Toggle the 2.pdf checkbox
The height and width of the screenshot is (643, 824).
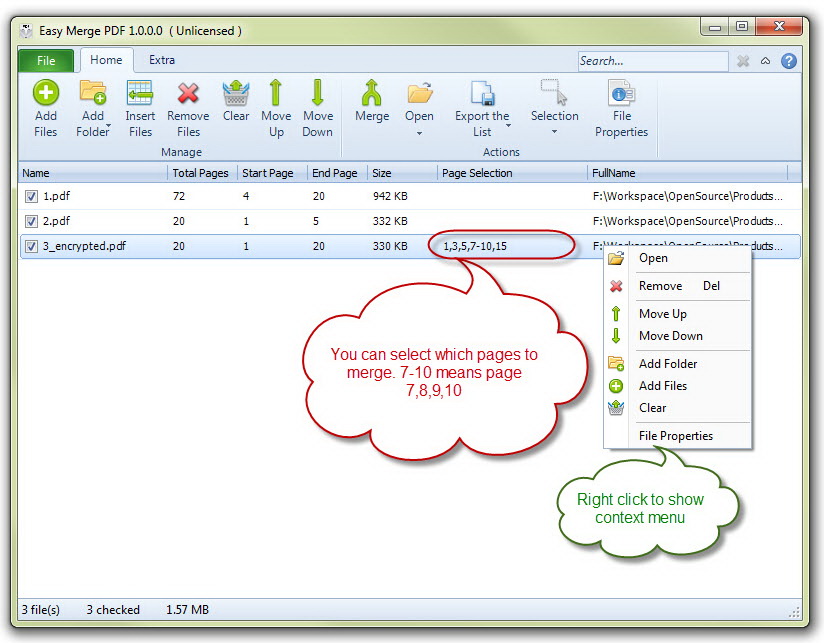pyautogui.click(x=31, y=221)
